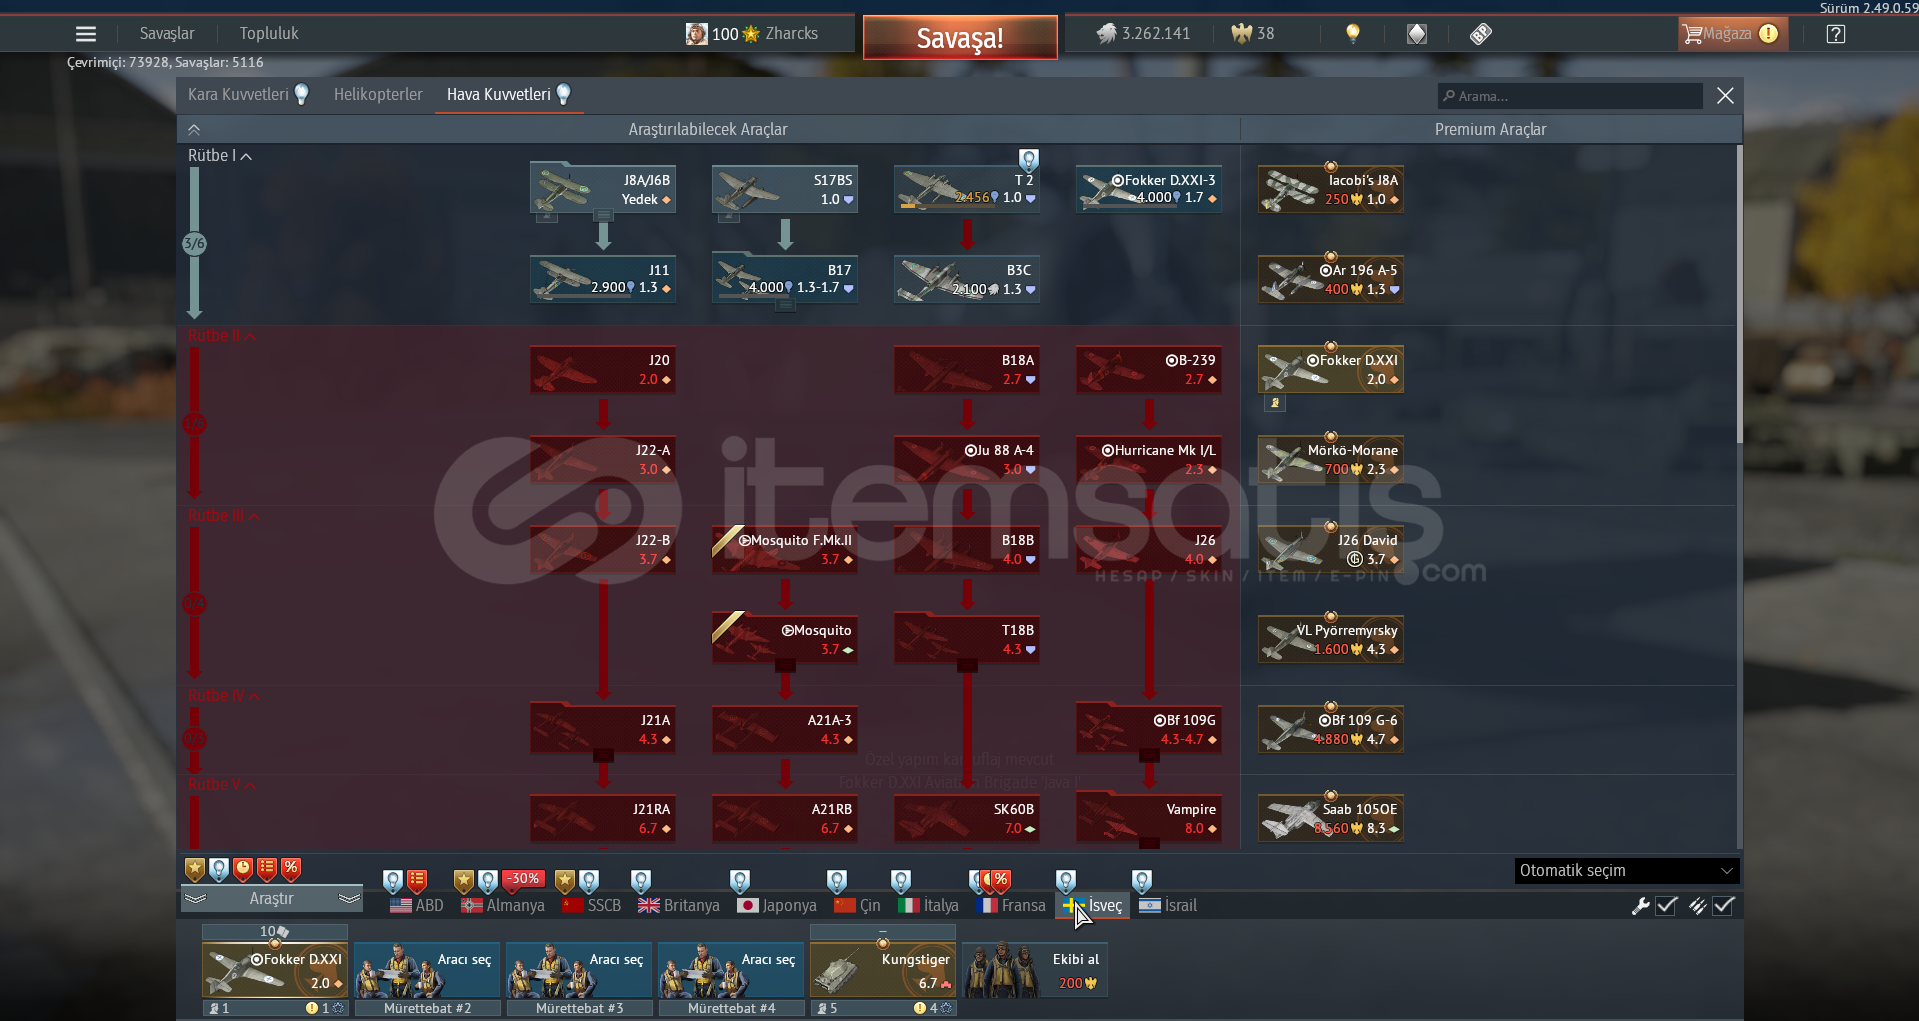Close the research tree window
The width and height of the screenshot is (1919, 1021).
[1725, 96]
